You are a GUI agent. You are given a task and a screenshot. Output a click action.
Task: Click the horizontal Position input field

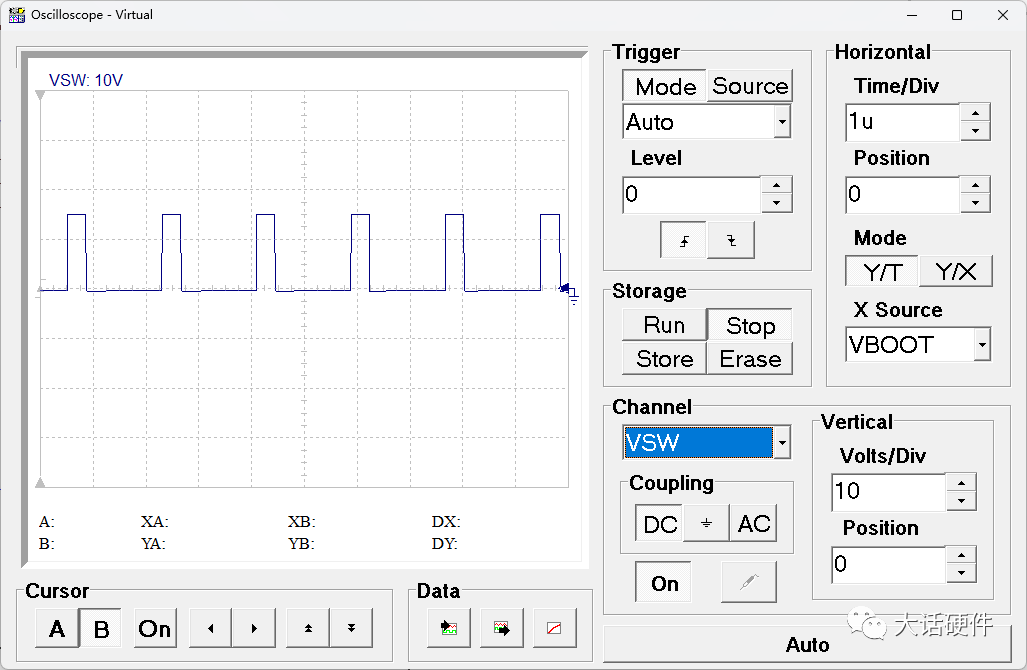pos(903,194)
